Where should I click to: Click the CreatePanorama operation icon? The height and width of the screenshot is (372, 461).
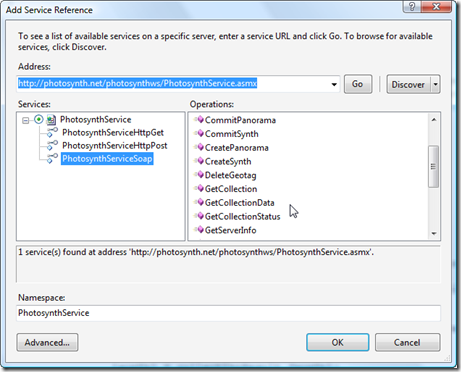coord(200,147)
